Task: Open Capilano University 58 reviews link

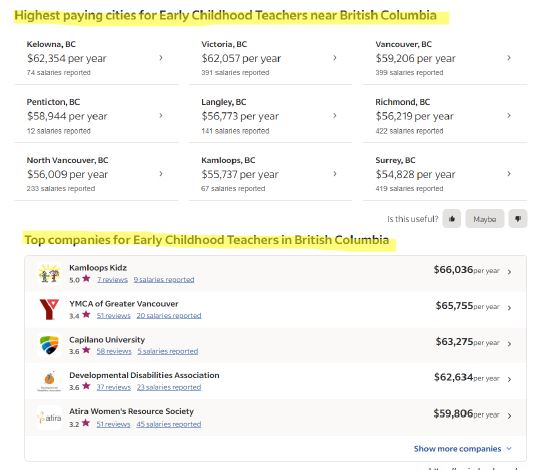Action: click(114, 351)
